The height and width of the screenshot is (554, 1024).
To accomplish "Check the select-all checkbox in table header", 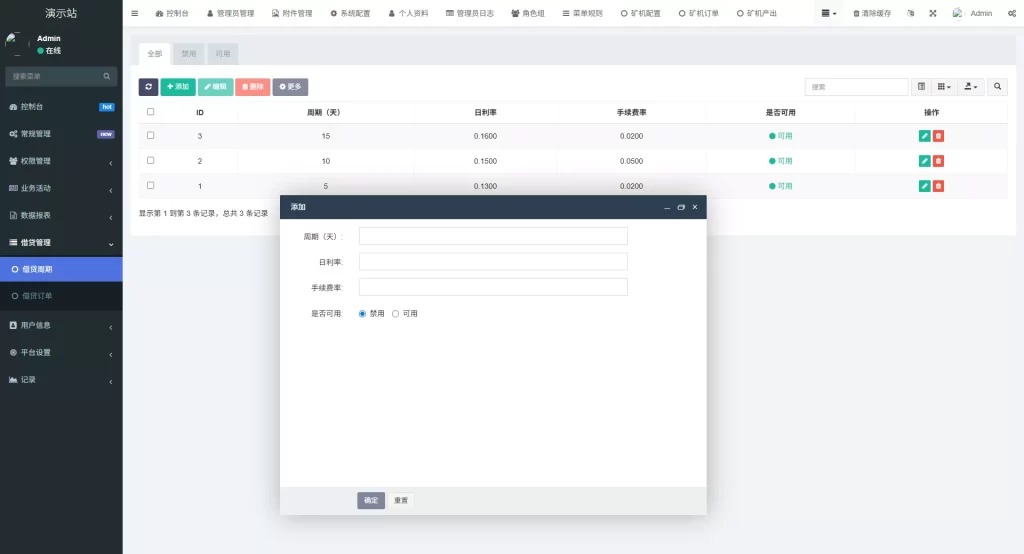I will [x=151, y=112].
